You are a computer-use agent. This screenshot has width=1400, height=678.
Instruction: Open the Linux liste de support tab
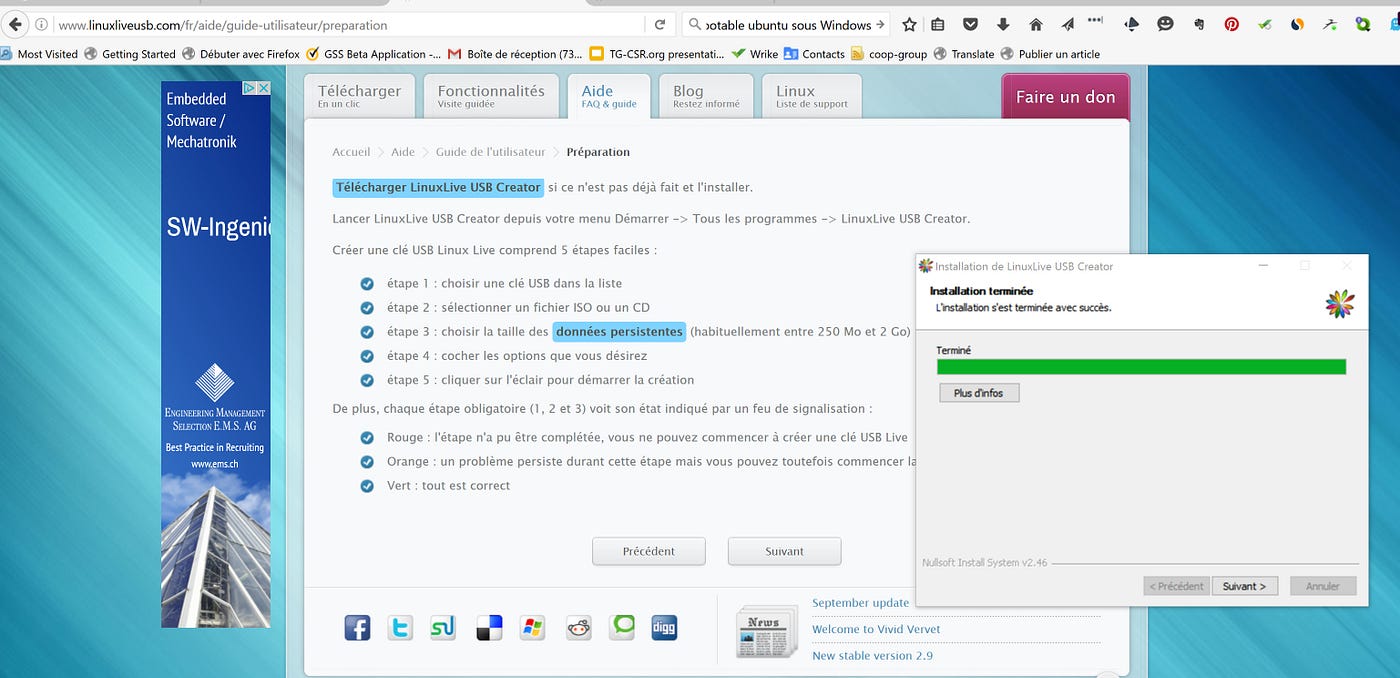coord(812,96)
